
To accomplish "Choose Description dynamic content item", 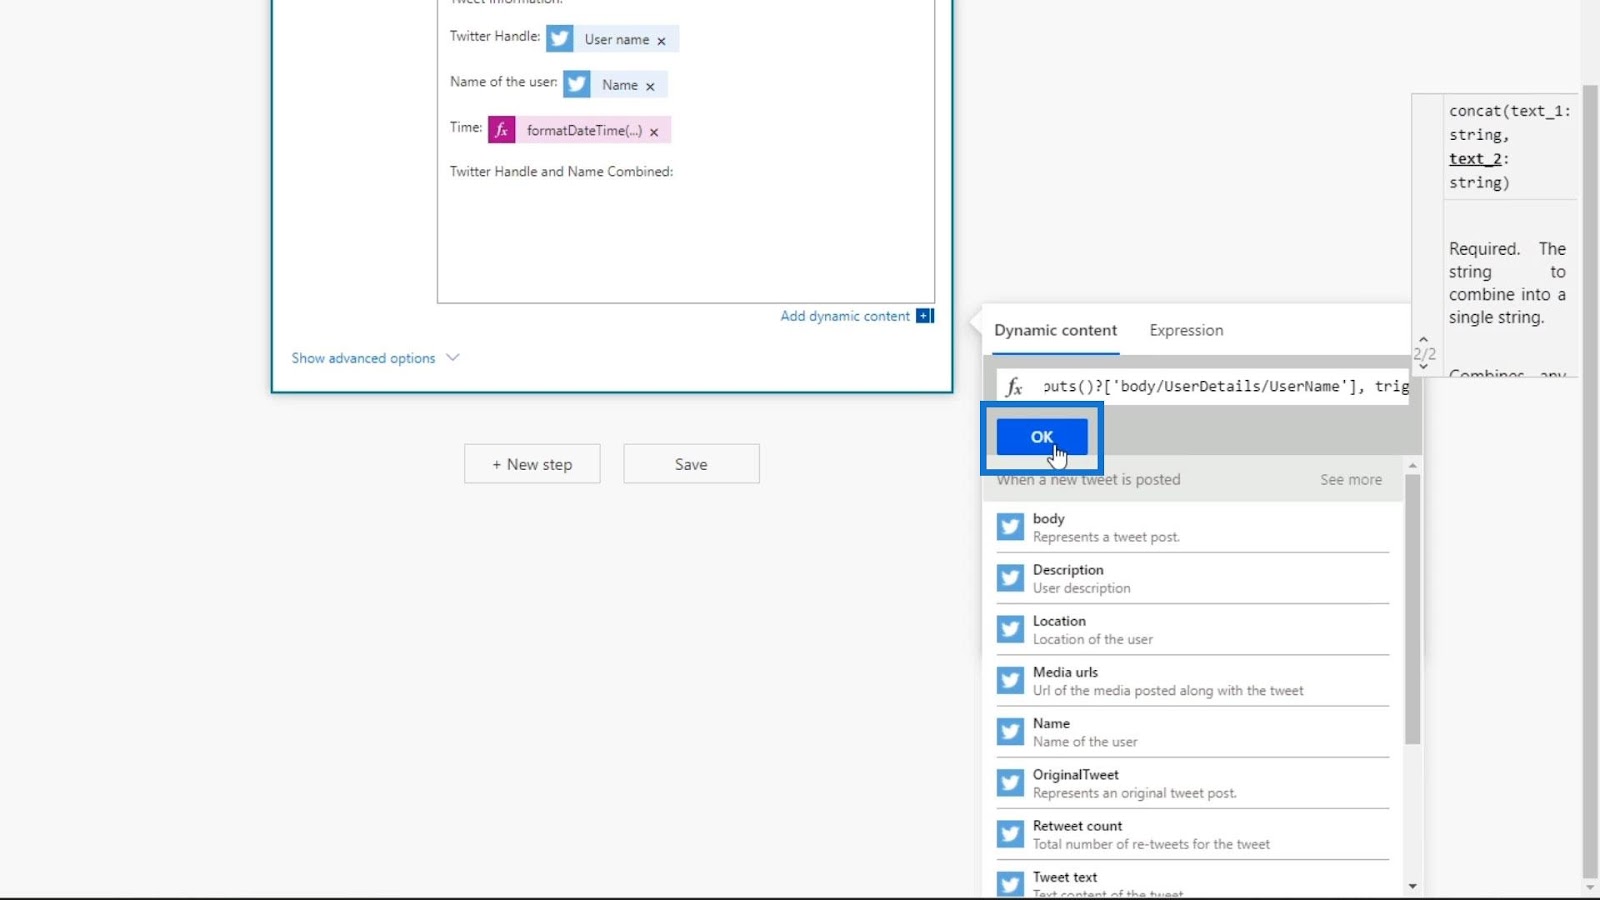I will (x=1193, y=578).
